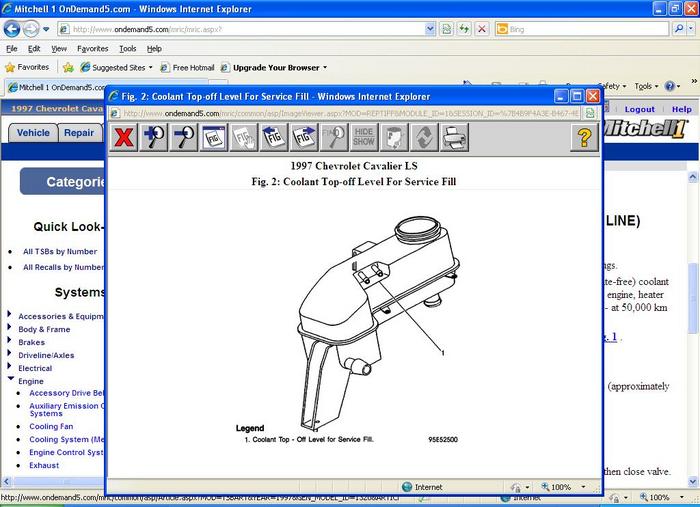Open the Find magnifier tool
The width and height of the screenshot is (700, 507).
pos(333,137)
